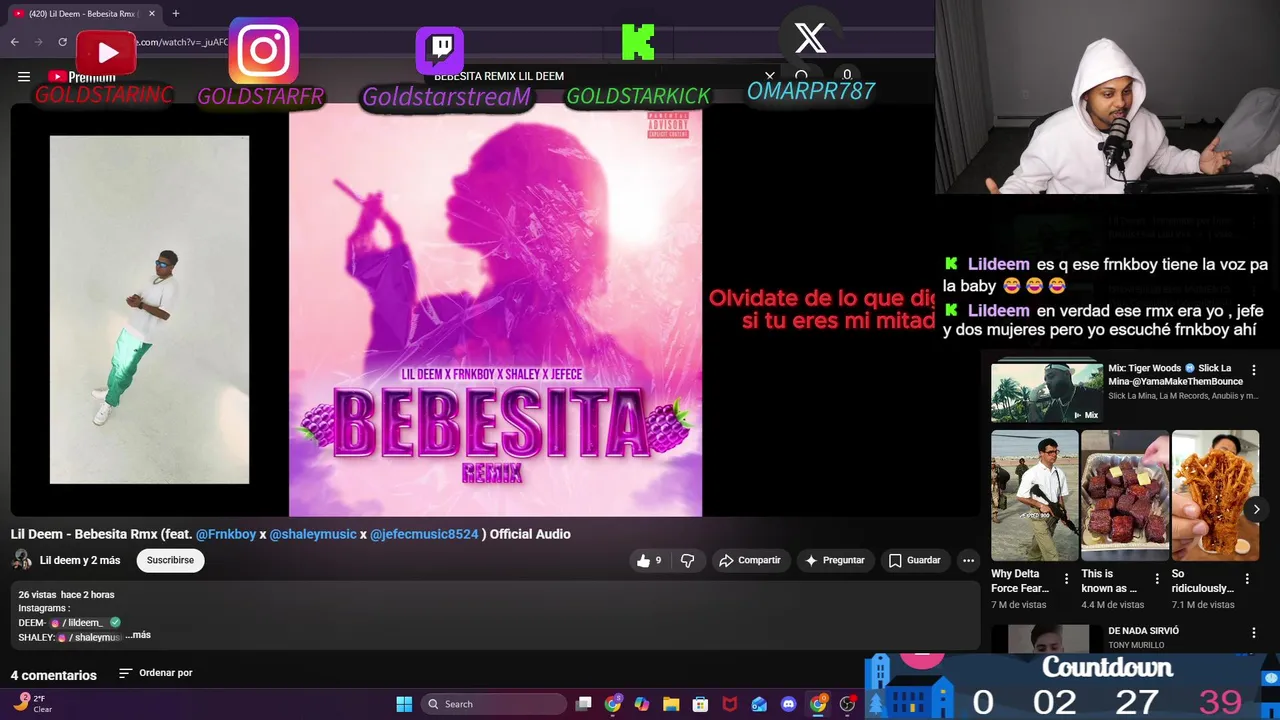Follow the @Frnkboy link in title
Image resolution: width=1280 pixels, height=720 pixels.
(x=226, y=534)
